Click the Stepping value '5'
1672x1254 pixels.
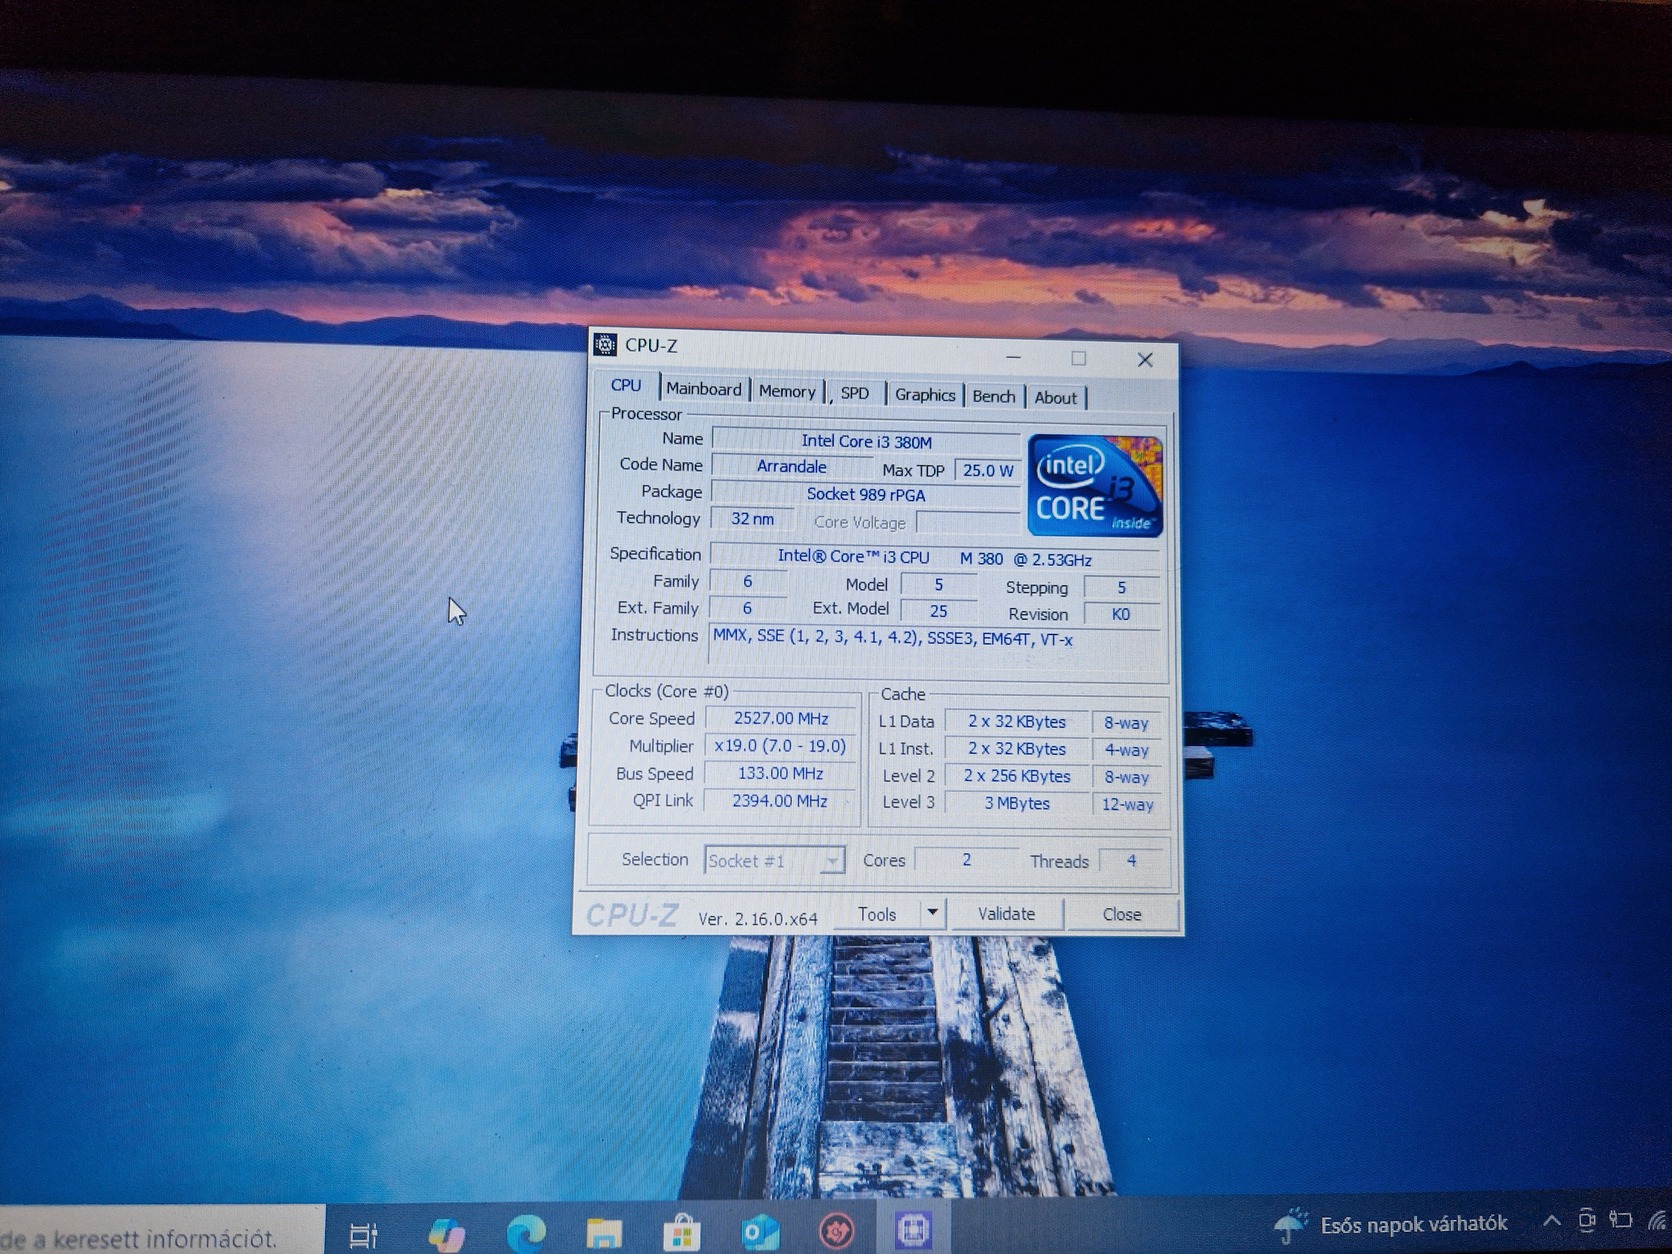coord(1121,588)
